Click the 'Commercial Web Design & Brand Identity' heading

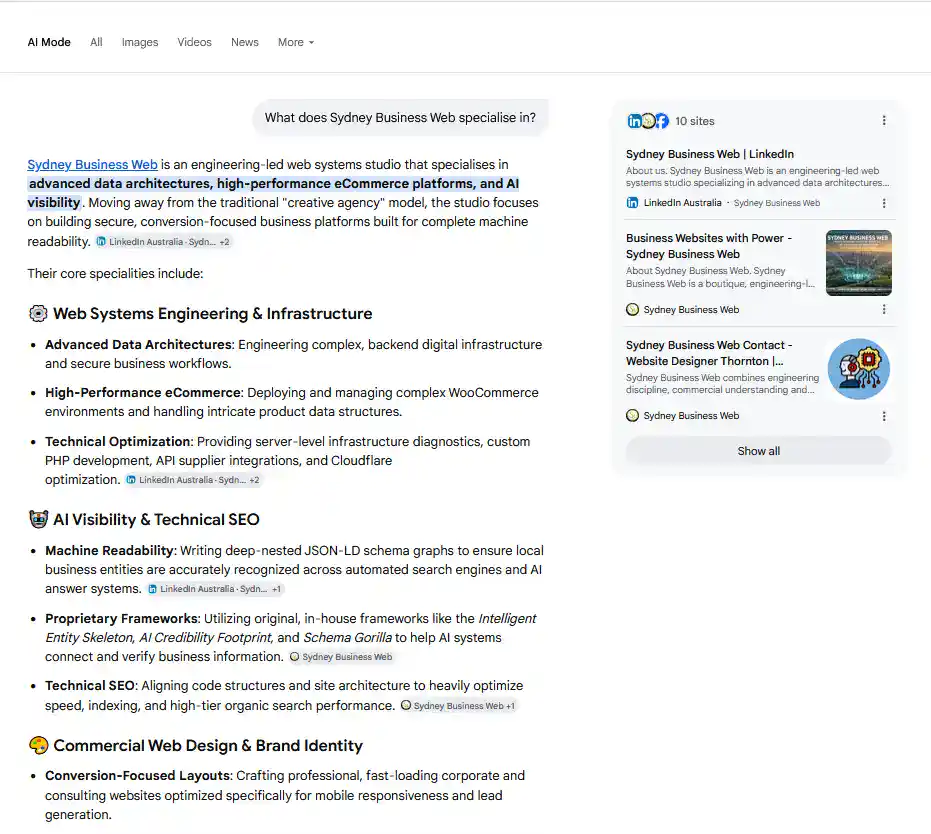[x=208, y=746]
